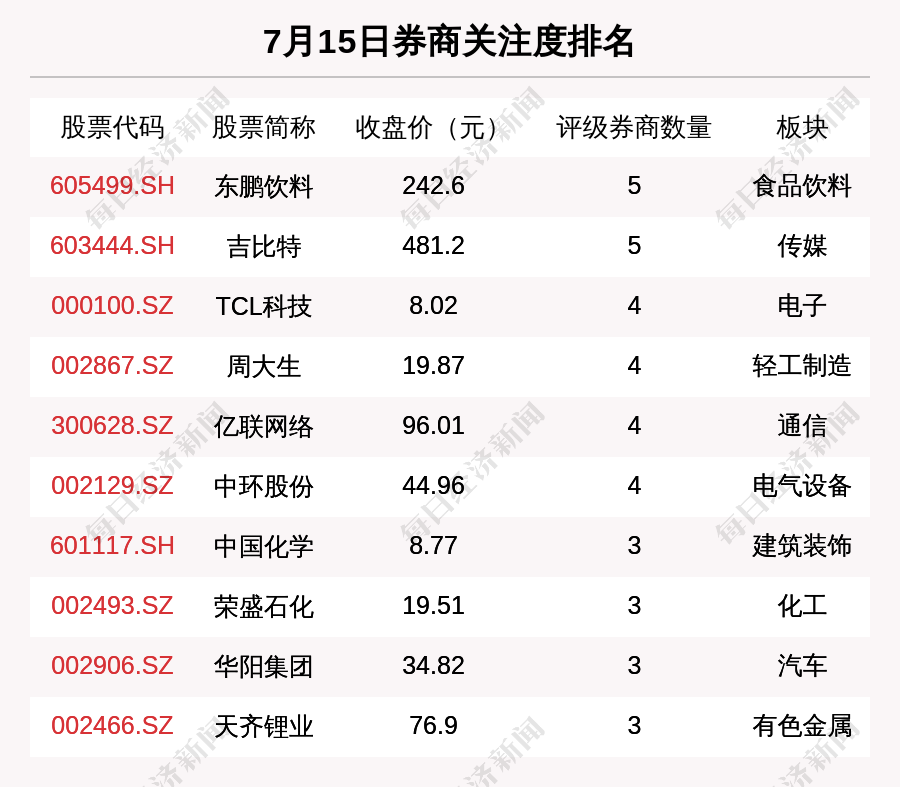
Task: Click broker count 5 in 东鹏饮料 row
Action: [x=634, y=186]
